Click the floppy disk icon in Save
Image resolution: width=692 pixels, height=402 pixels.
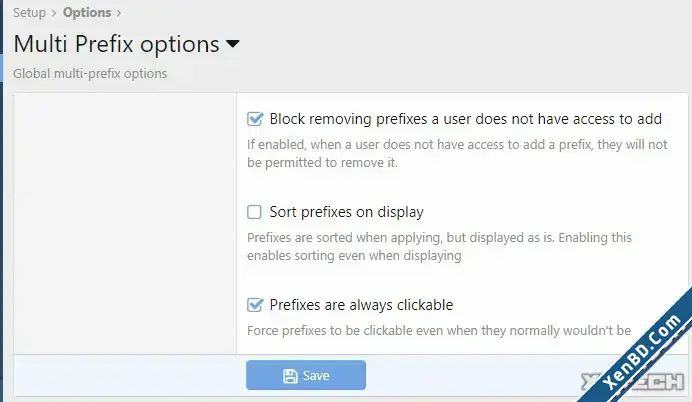coord(290,376)
